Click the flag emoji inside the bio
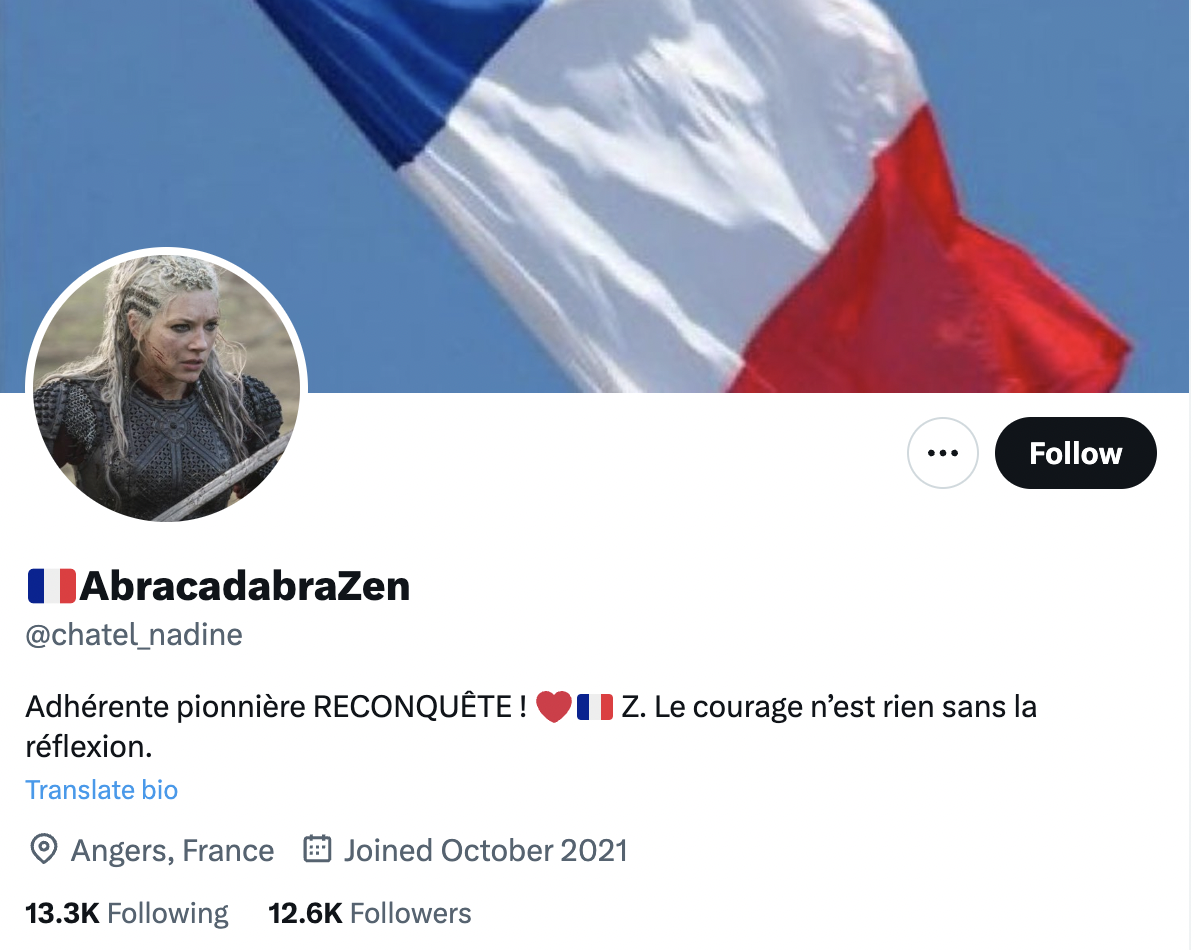 595,706
